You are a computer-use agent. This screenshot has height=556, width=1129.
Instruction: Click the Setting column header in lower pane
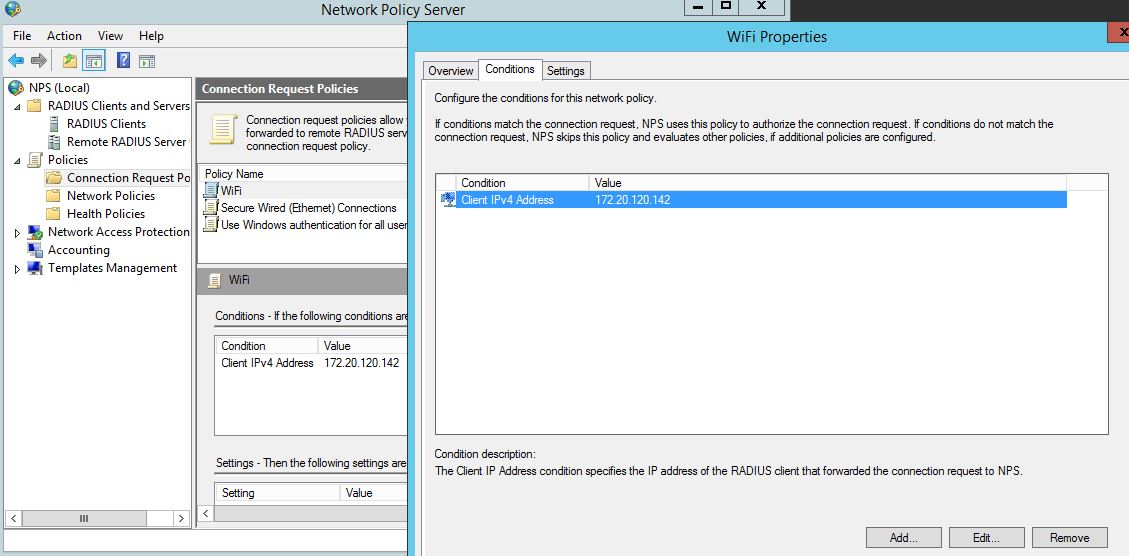(277, 493)
